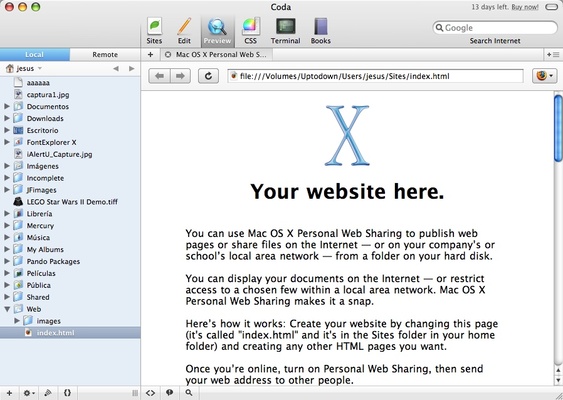Select the Shared folder
This screenshot has height=400, width=563.
70,297
